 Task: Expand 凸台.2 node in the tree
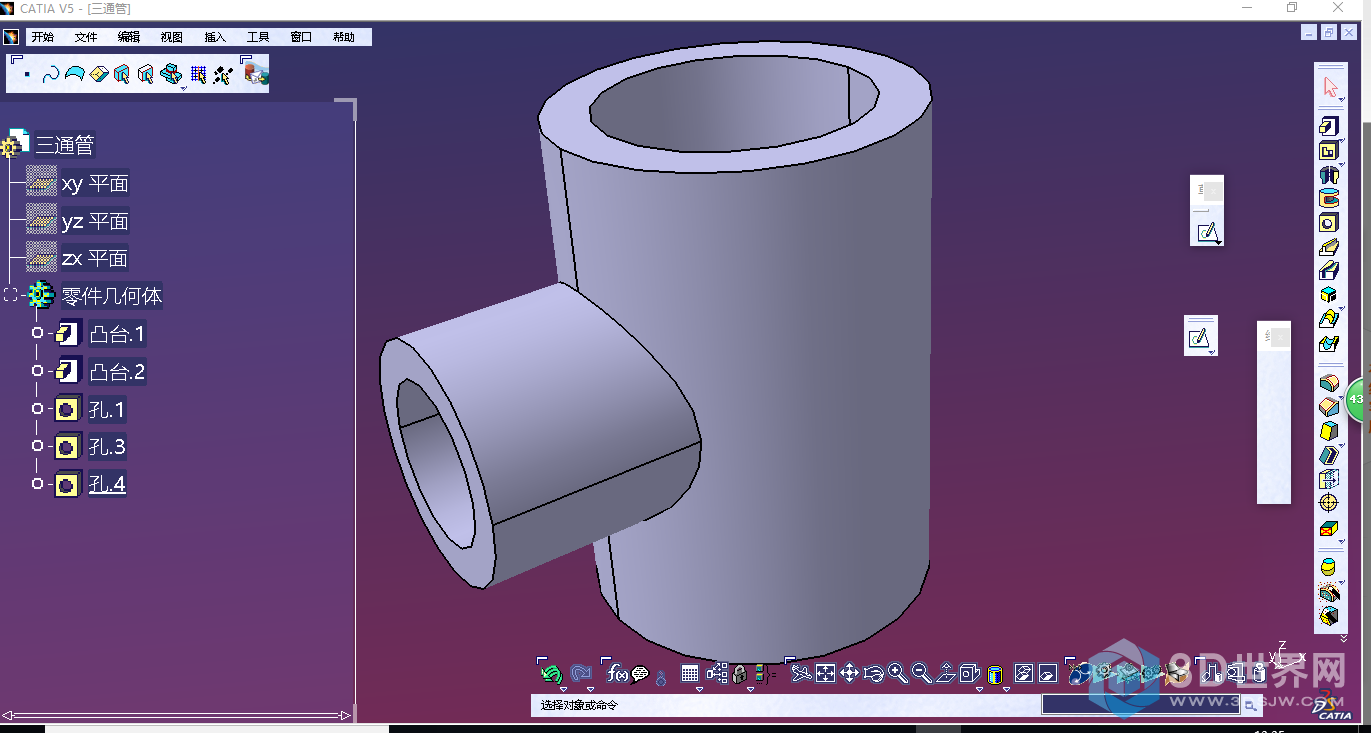point(37,371)
